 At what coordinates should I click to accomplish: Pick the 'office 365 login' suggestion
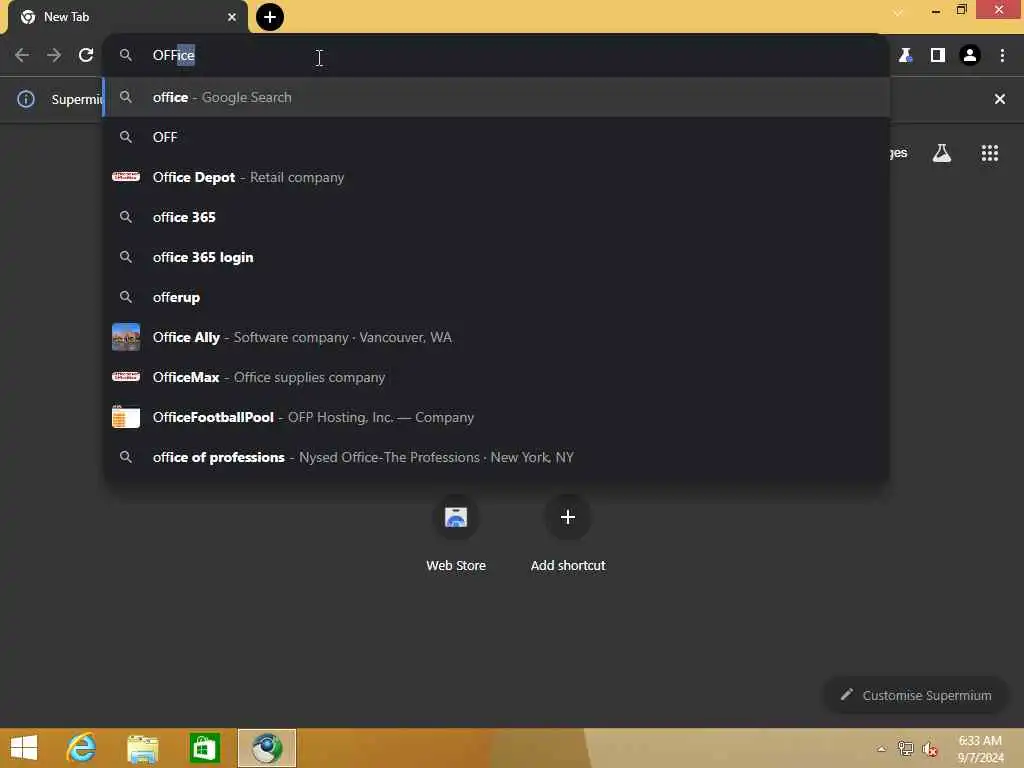(x=496, y=257)
